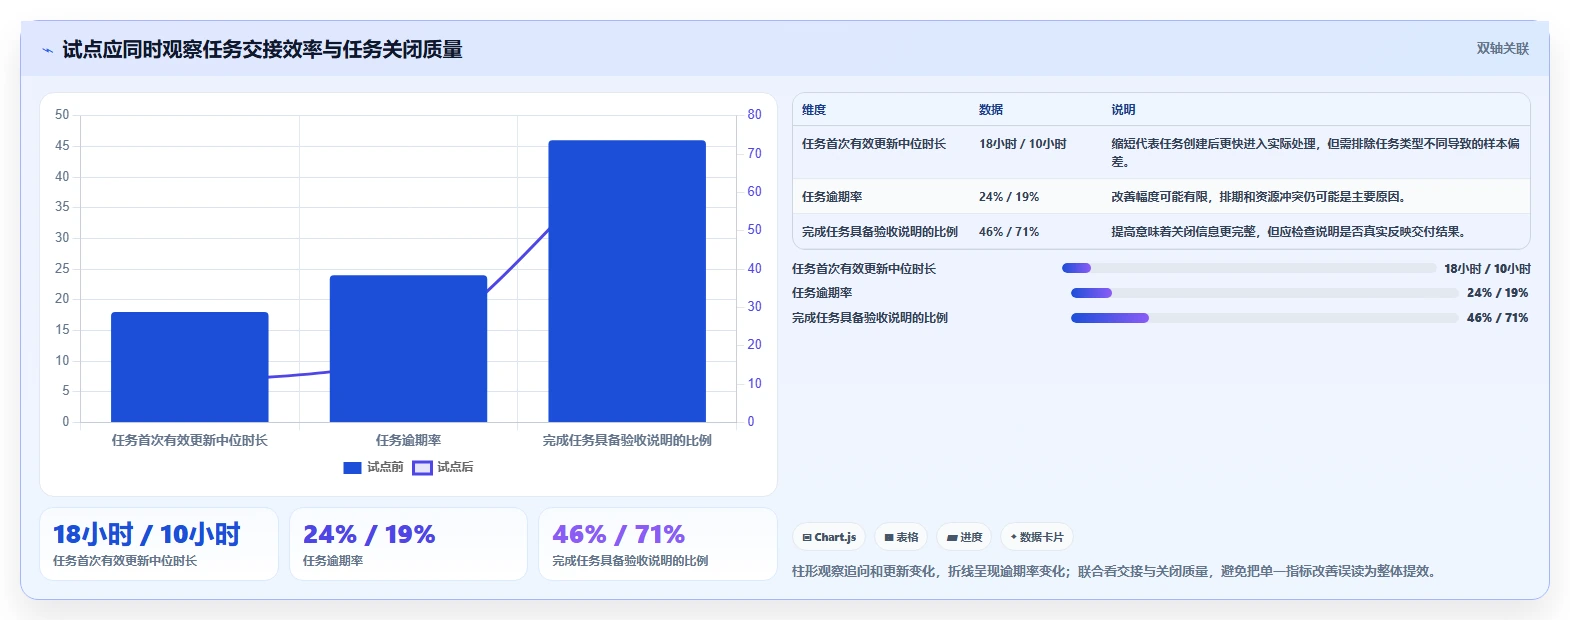
Task: Click the x-axis label 完成任务具备验收说明的比例
Action: (x=627, y=440)
